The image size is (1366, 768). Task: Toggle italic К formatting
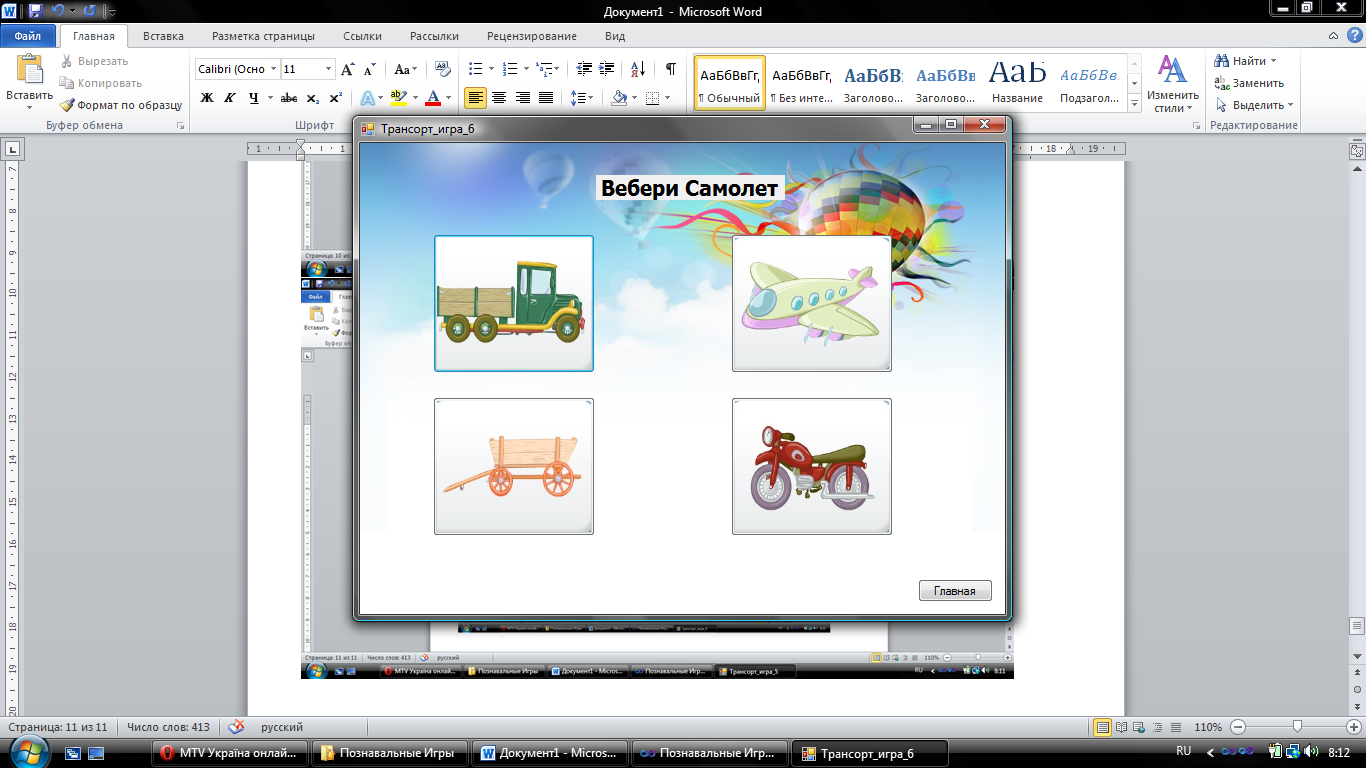pyautogui.click(x=229, y=98)
